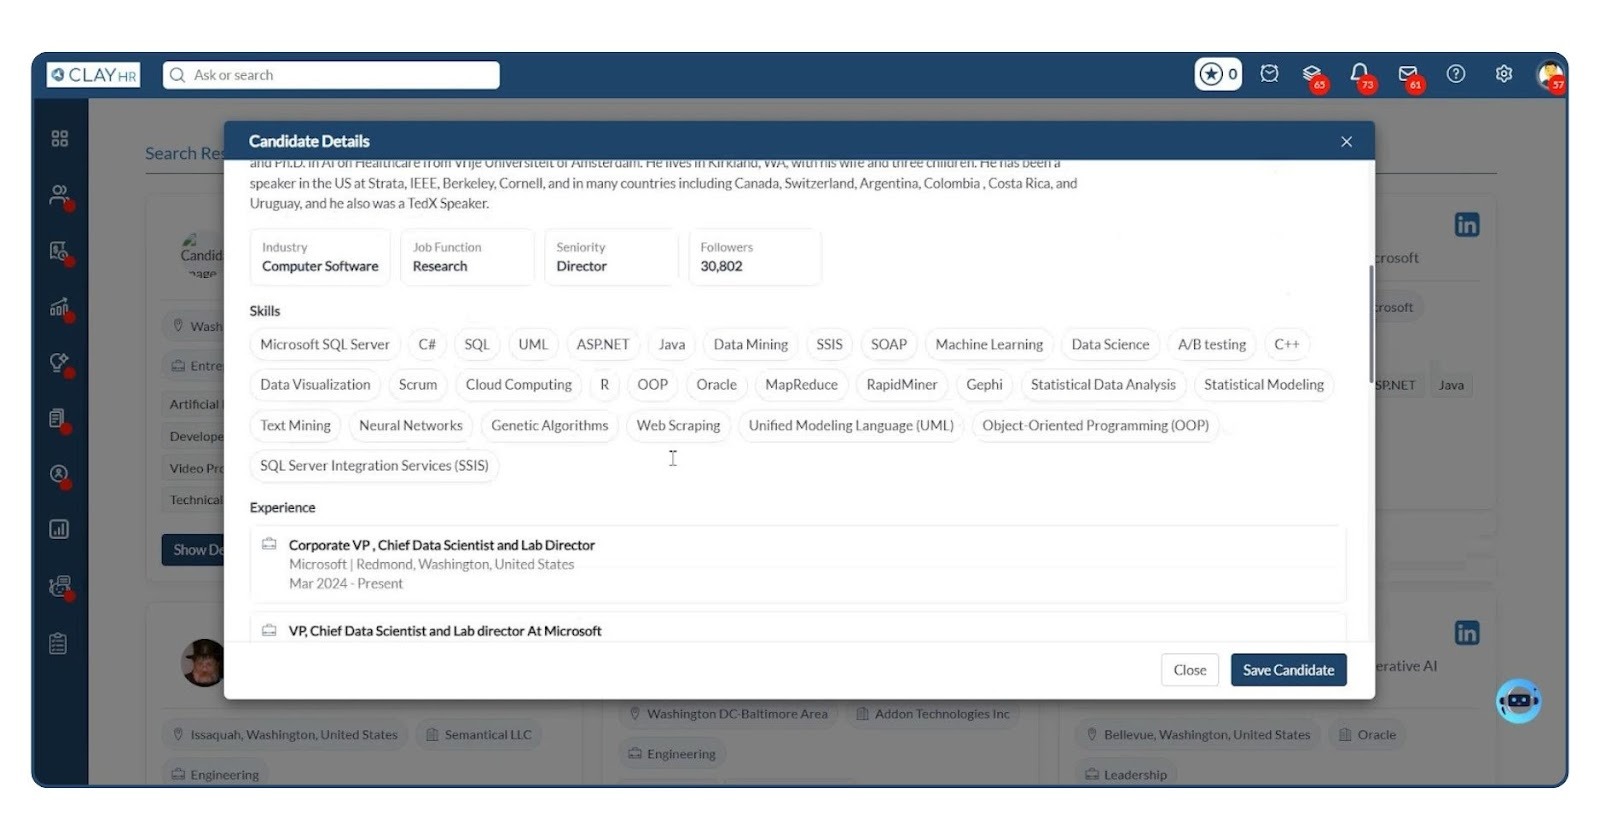Click the Text Mining skill tag
The image size is (1600, 840).
click(x=295, y=426)
